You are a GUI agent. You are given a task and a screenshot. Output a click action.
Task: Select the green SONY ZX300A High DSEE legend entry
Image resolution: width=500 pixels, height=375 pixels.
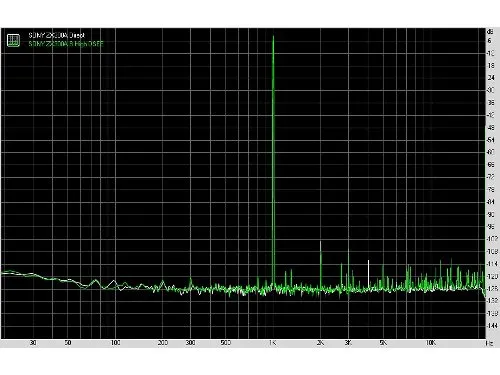pos(66,44)
